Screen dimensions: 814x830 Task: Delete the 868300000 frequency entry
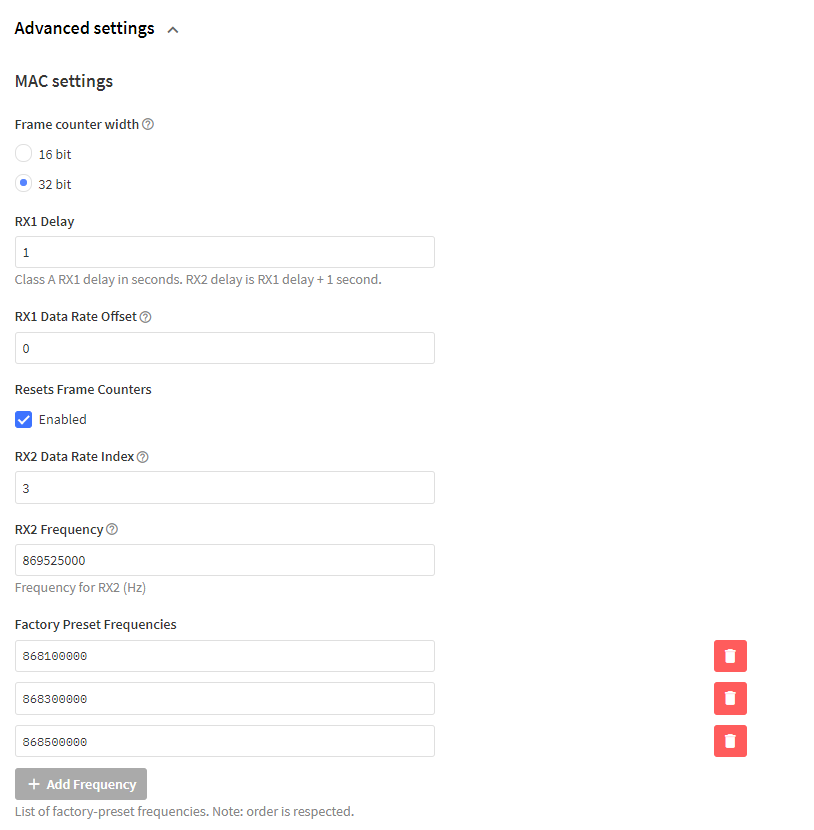click(730, 699)
